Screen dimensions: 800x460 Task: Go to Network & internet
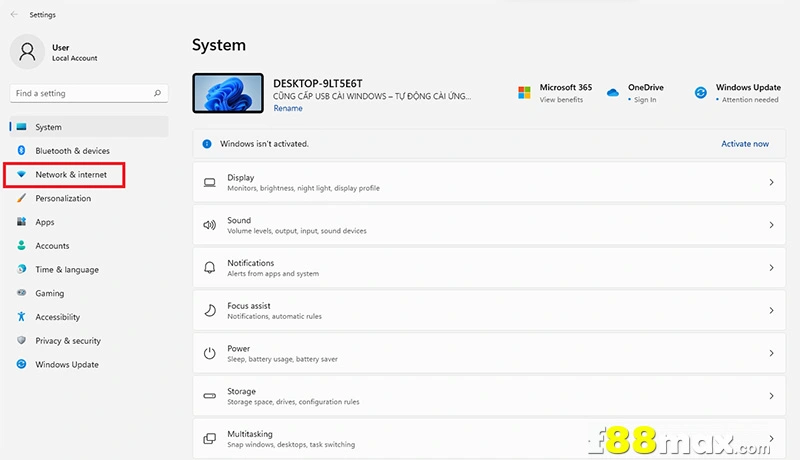tap(71, 174)
